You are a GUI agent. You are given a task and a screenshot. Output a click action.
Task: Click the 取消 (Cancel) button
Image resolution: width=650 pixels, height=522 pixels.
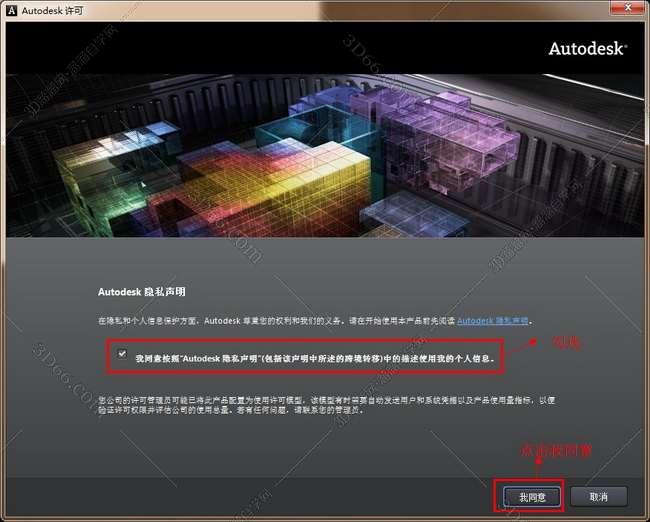pyautogui.click(x=598, y=497)
